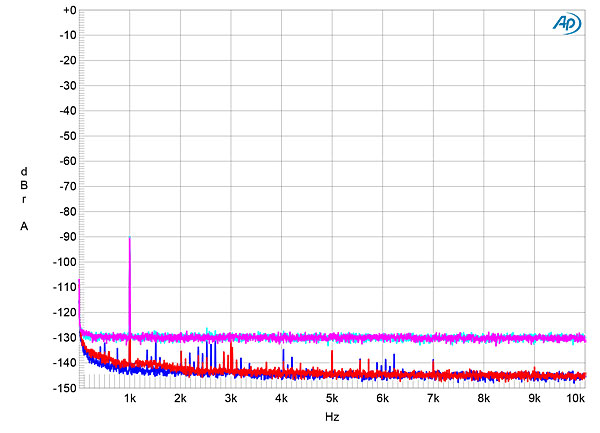600x433 pixels.
Task: Click the 1k label on the frequency axis
Action: pyautogui.click(x=130, y=398)
